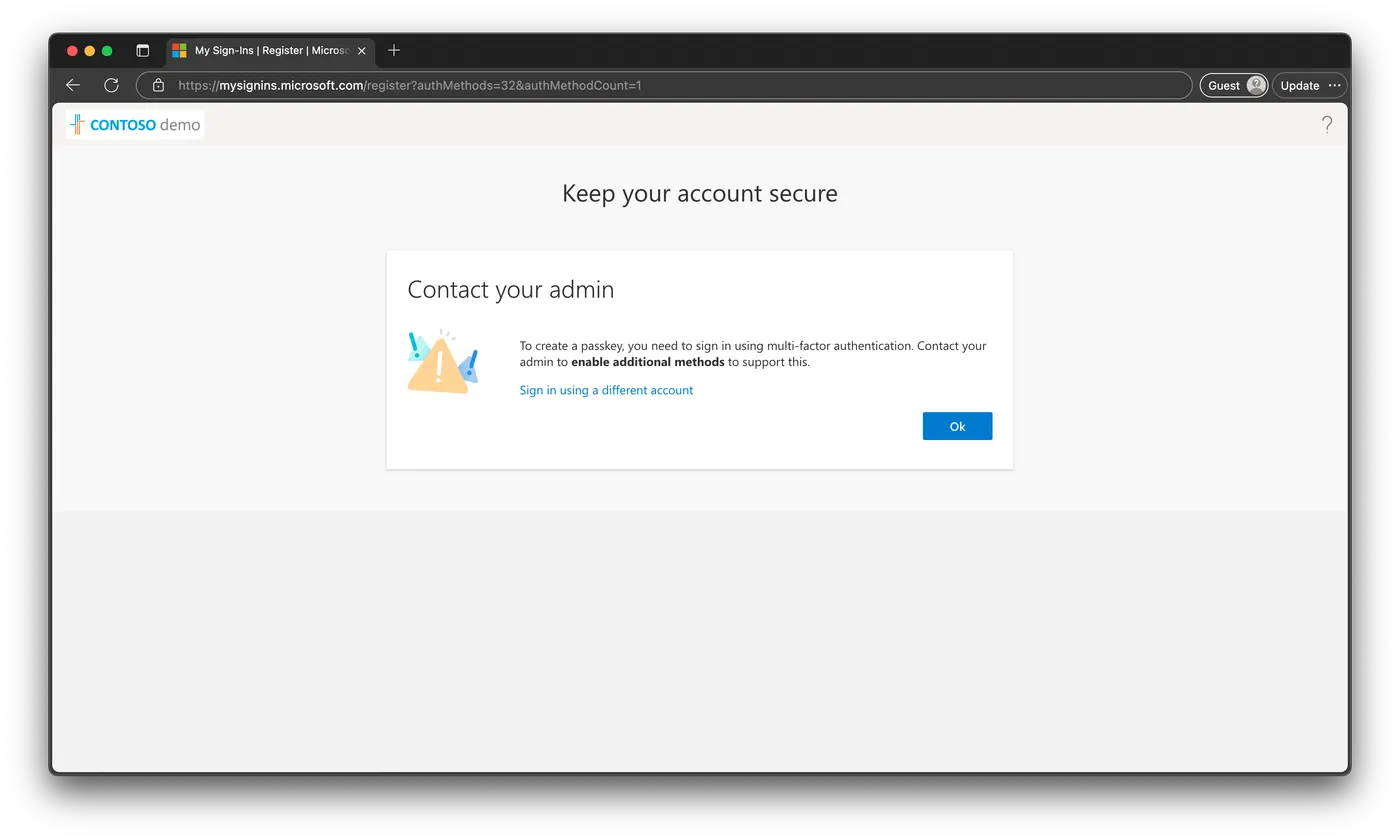Open a new tab with the plus icon
The height and width of the screenshot is (840, 1400).
click(394, 50)
